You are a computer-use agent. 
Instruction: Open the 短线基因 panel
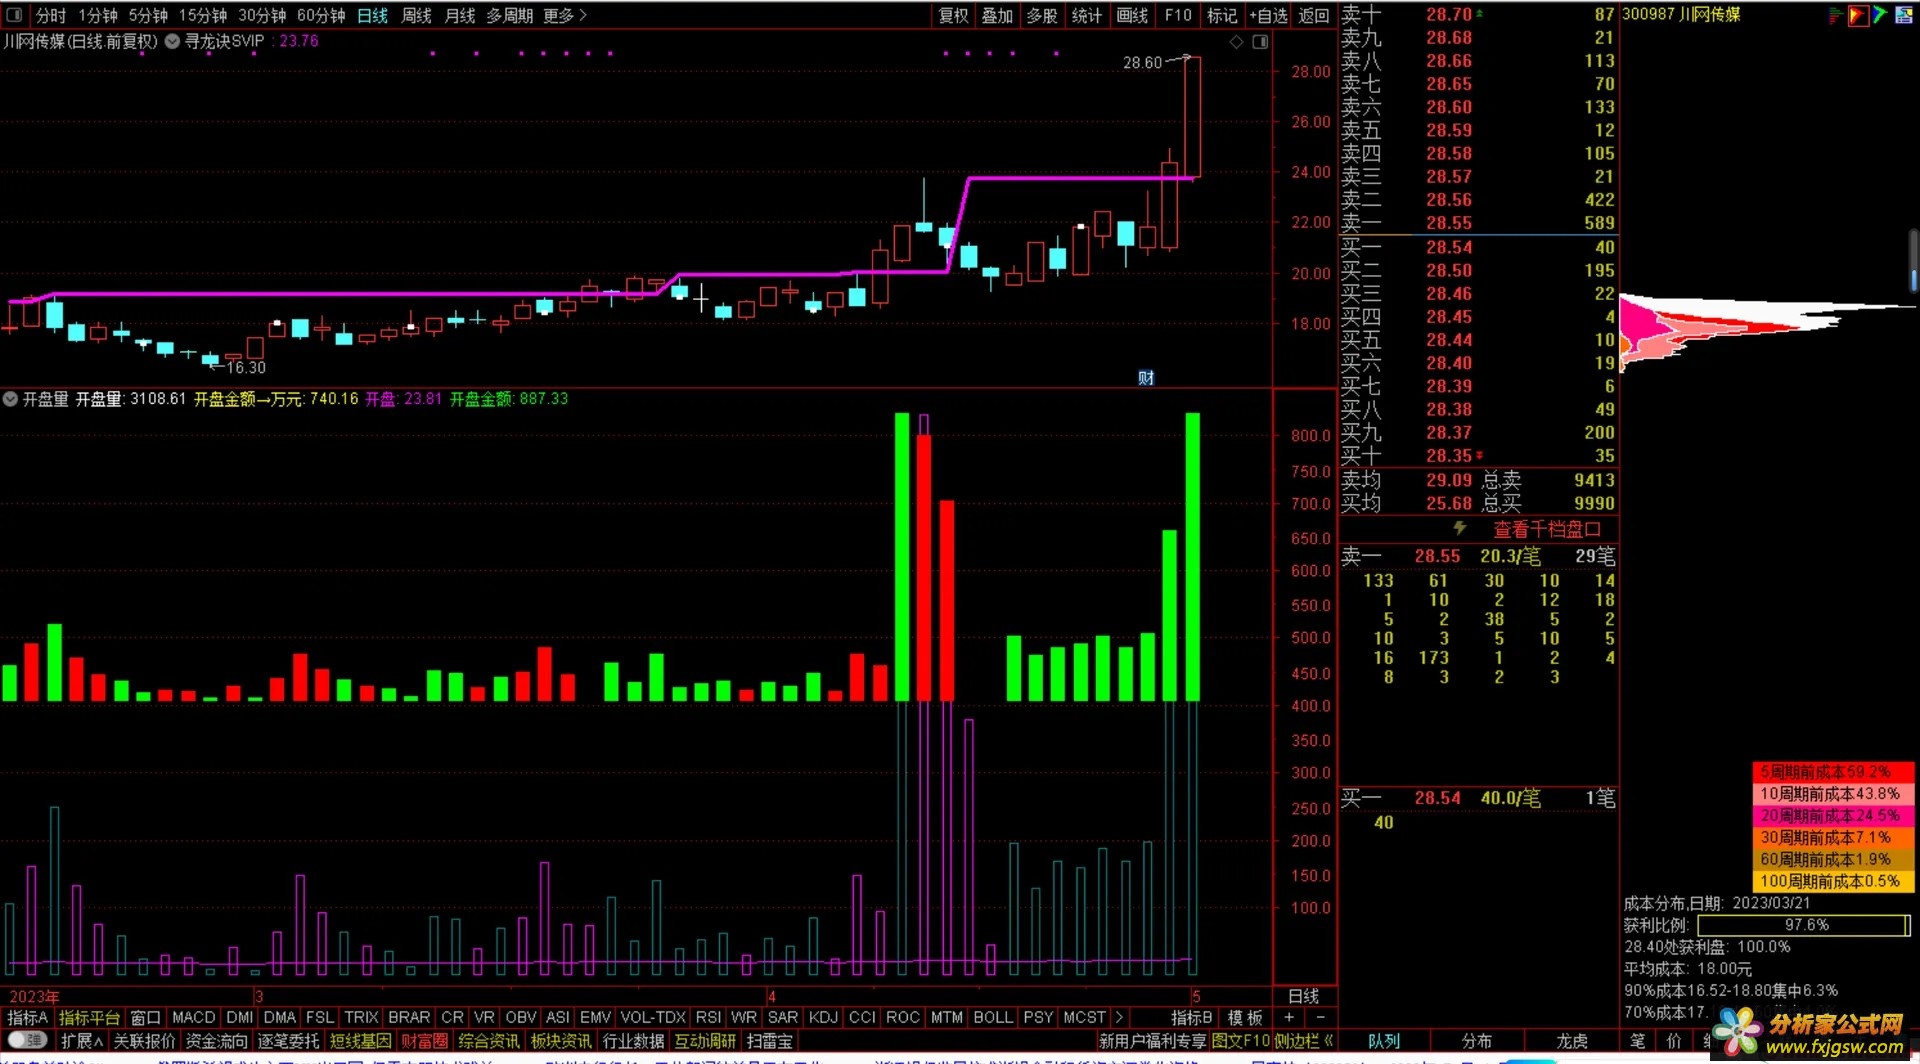click(361, 1041)
